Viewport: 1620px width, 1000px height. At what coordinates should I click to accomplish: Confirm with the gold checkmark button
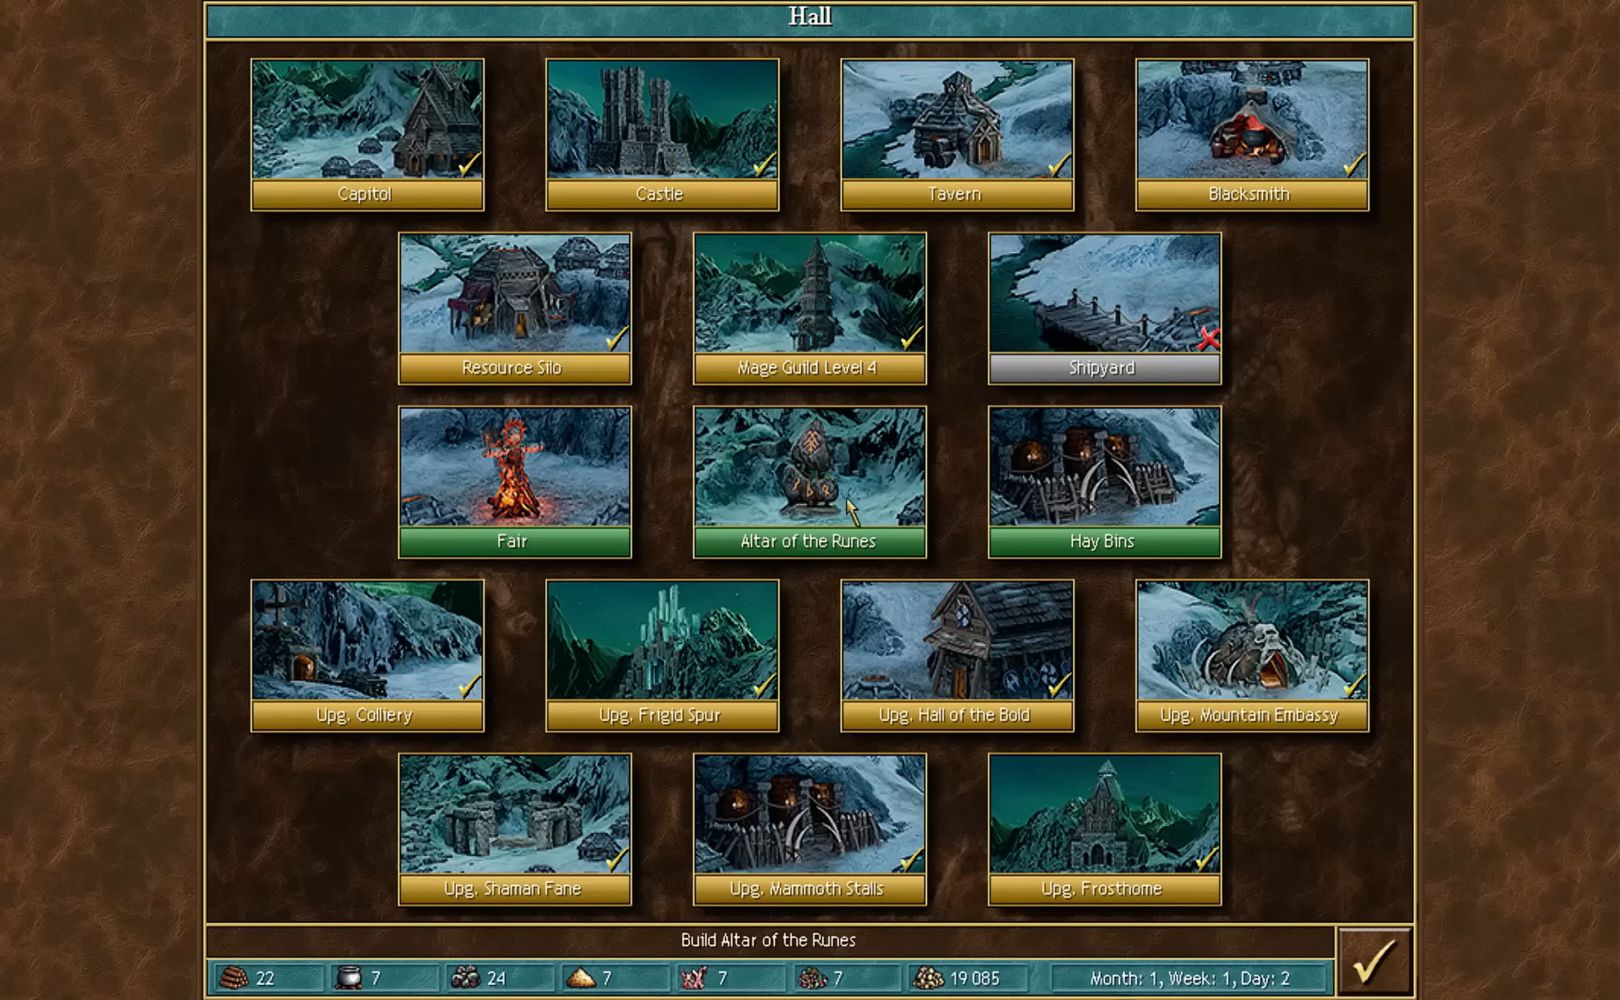1374,961
